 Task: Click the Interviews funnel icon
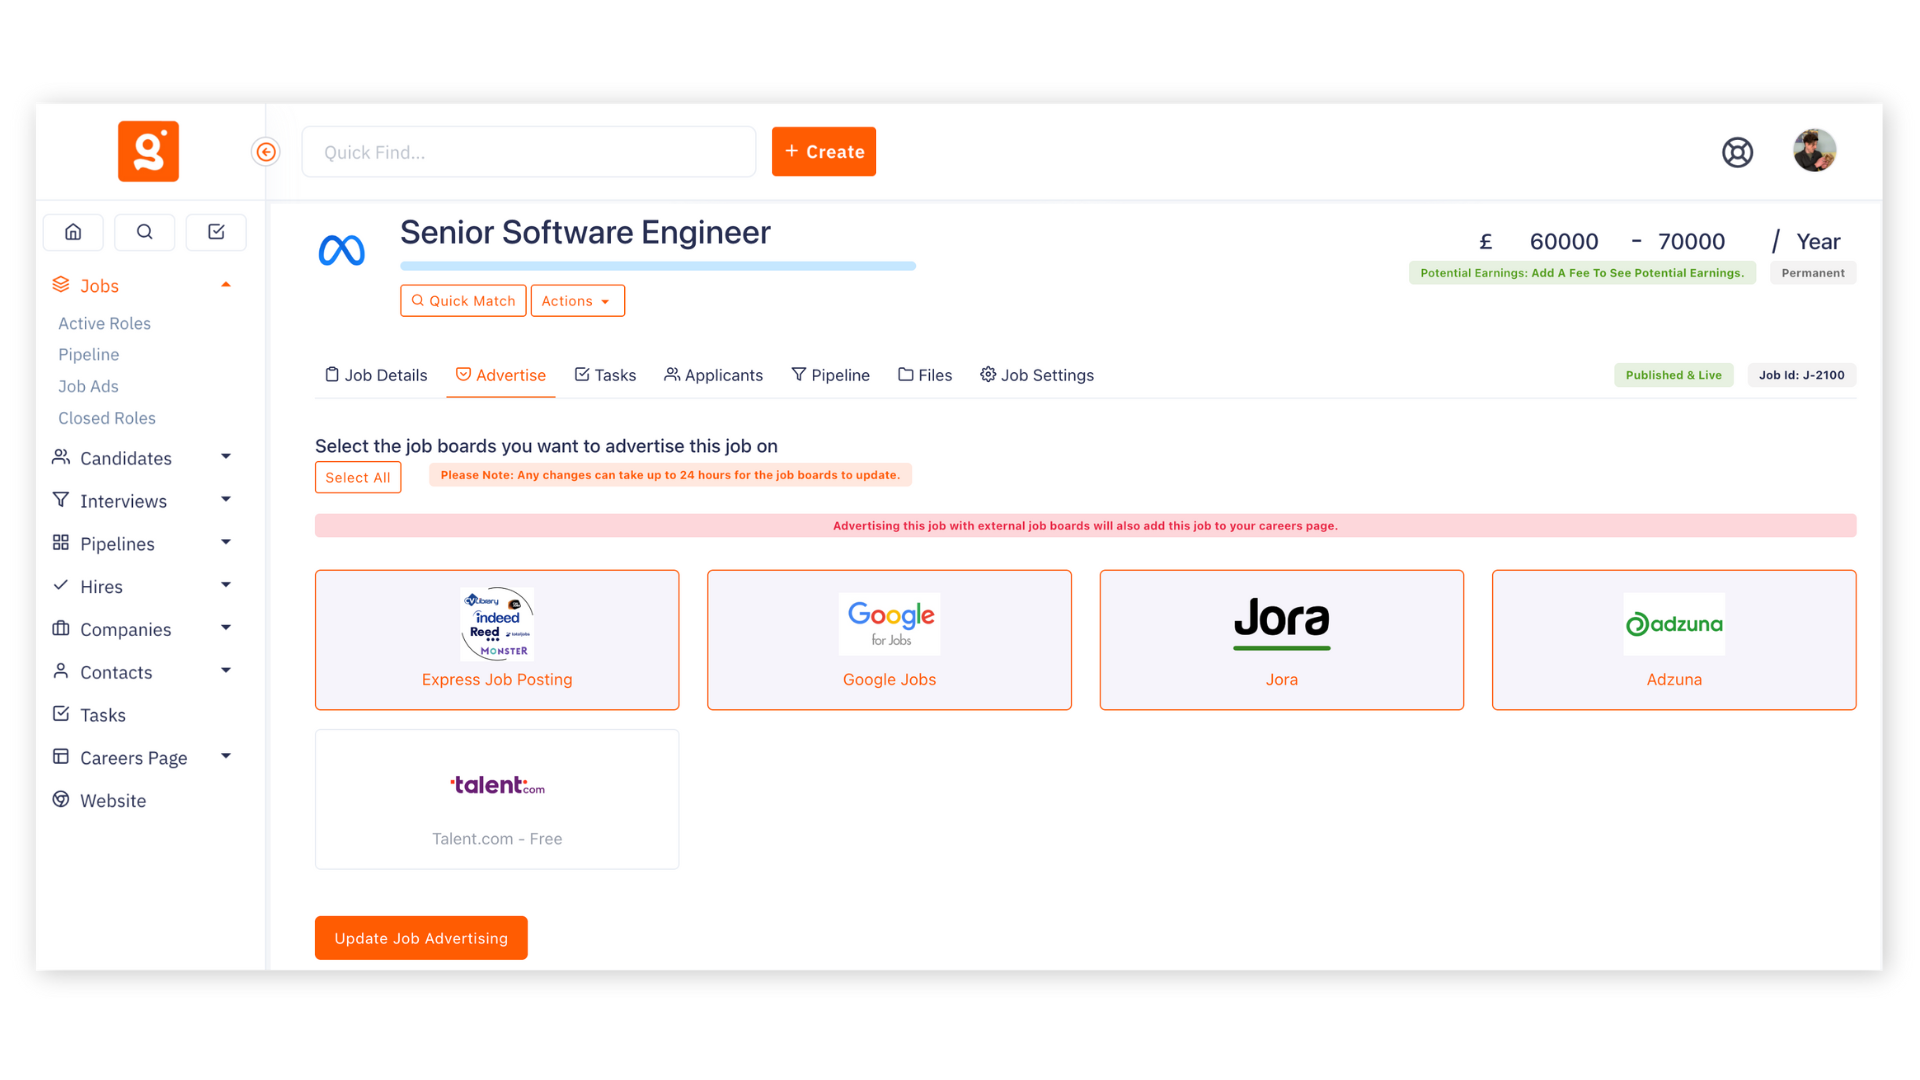pyautogui.click(x=61, y=500)
